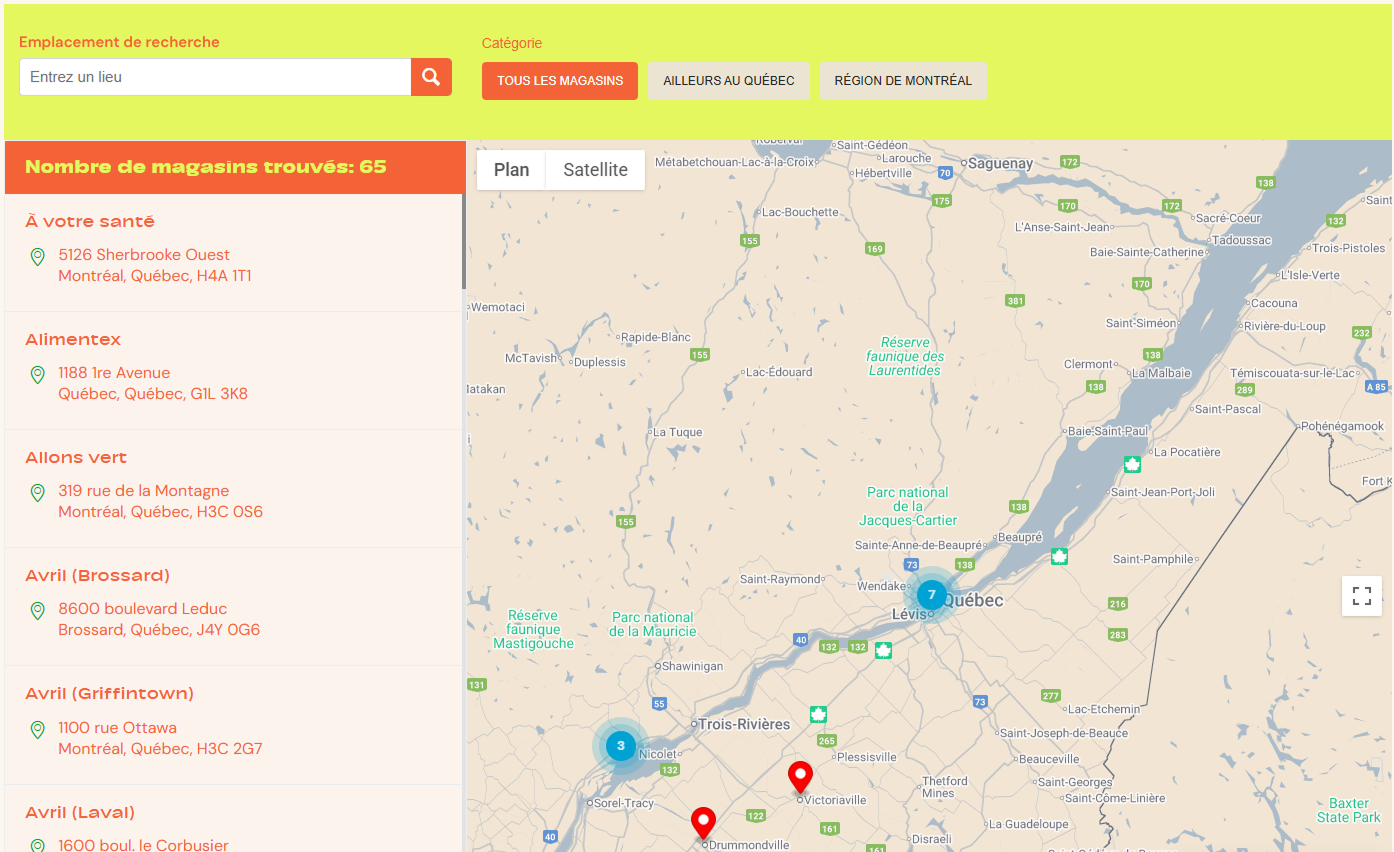Click Parc national de la Mauricie label
The image size is (1394, 852).
[653, 624]
